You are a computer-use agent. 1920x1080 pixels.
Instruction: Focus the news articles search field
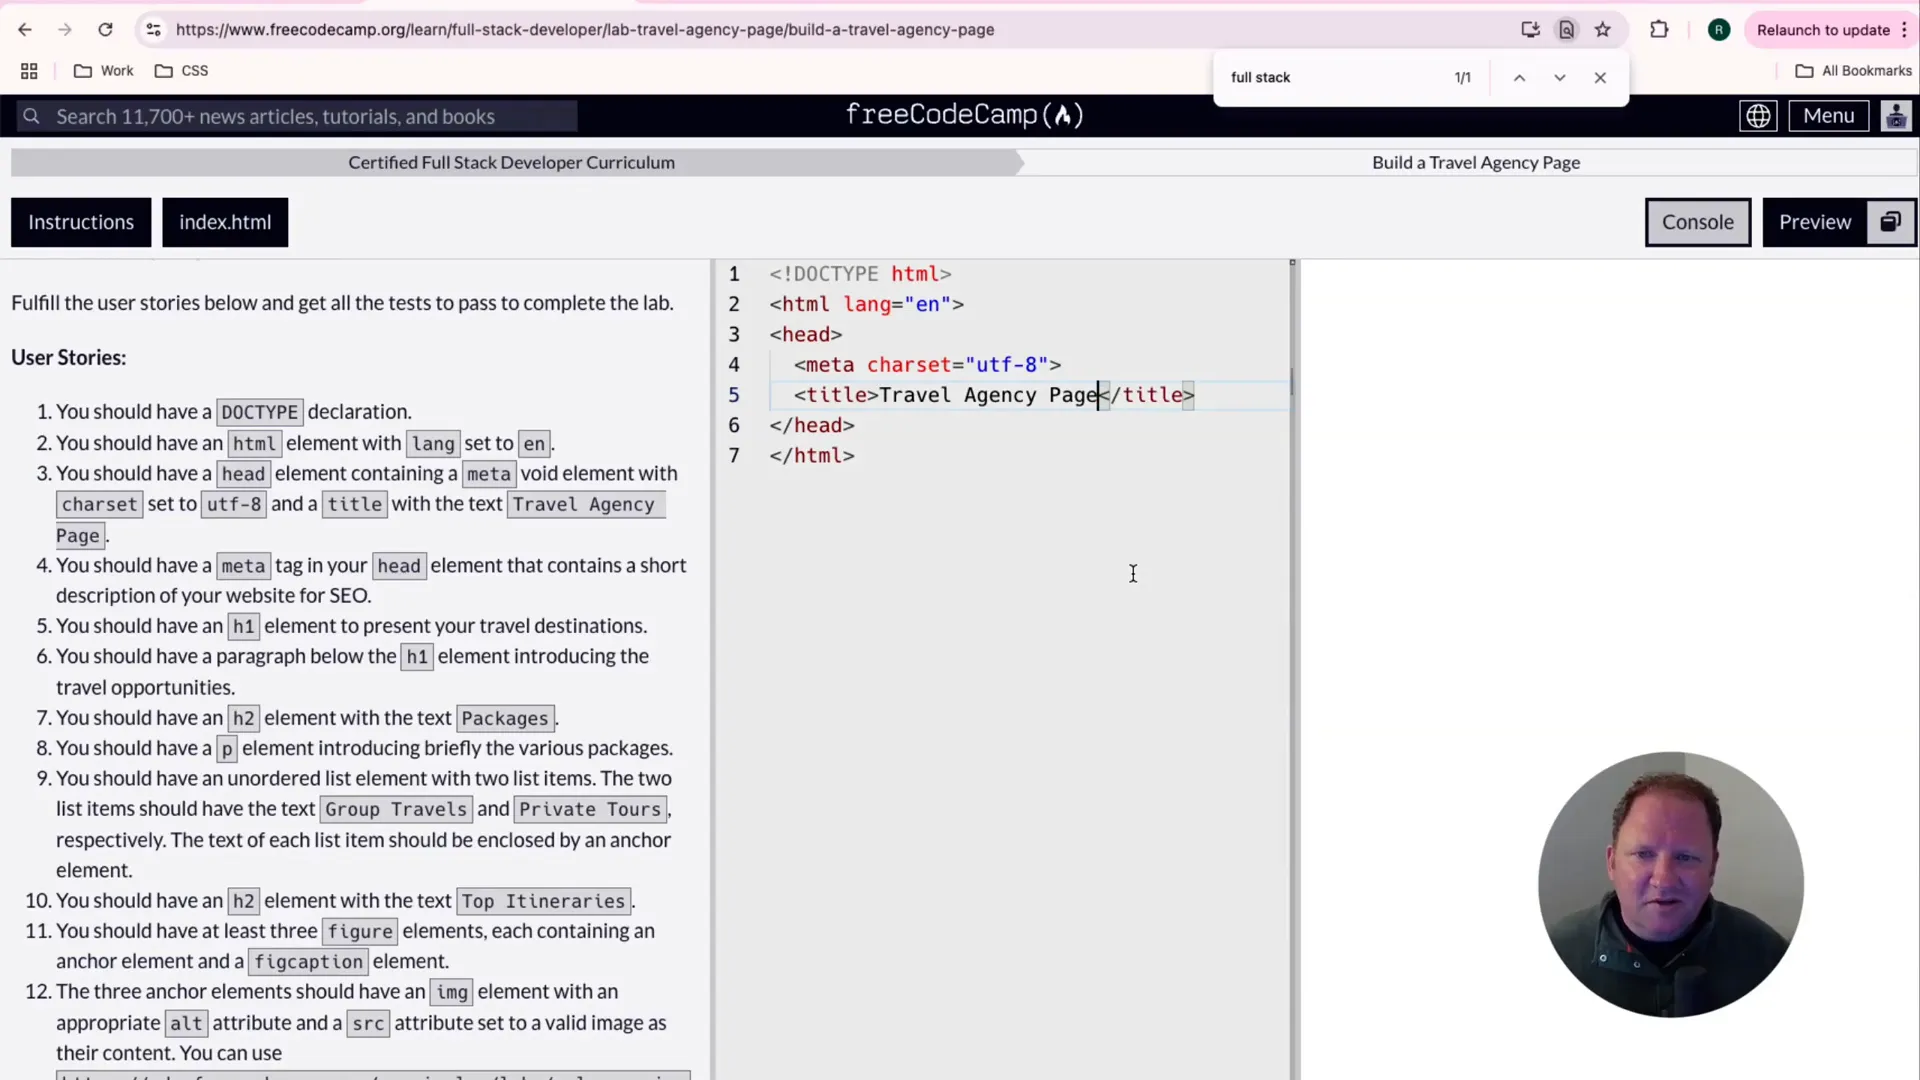point(297,117)
